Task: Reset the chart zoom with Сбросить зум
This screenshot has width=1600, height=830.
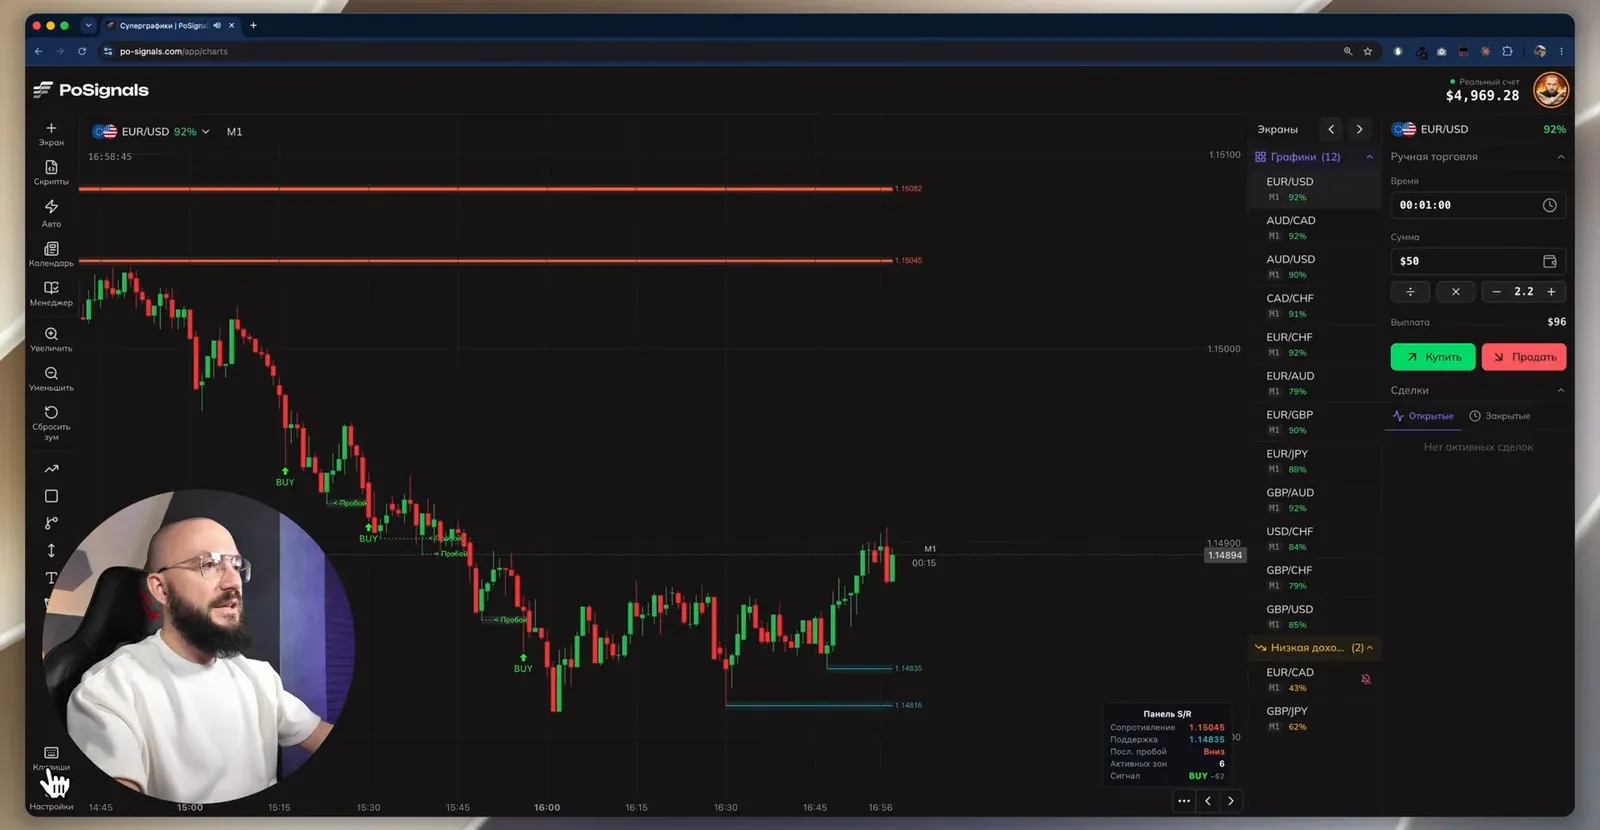Action: click(51, 421)
